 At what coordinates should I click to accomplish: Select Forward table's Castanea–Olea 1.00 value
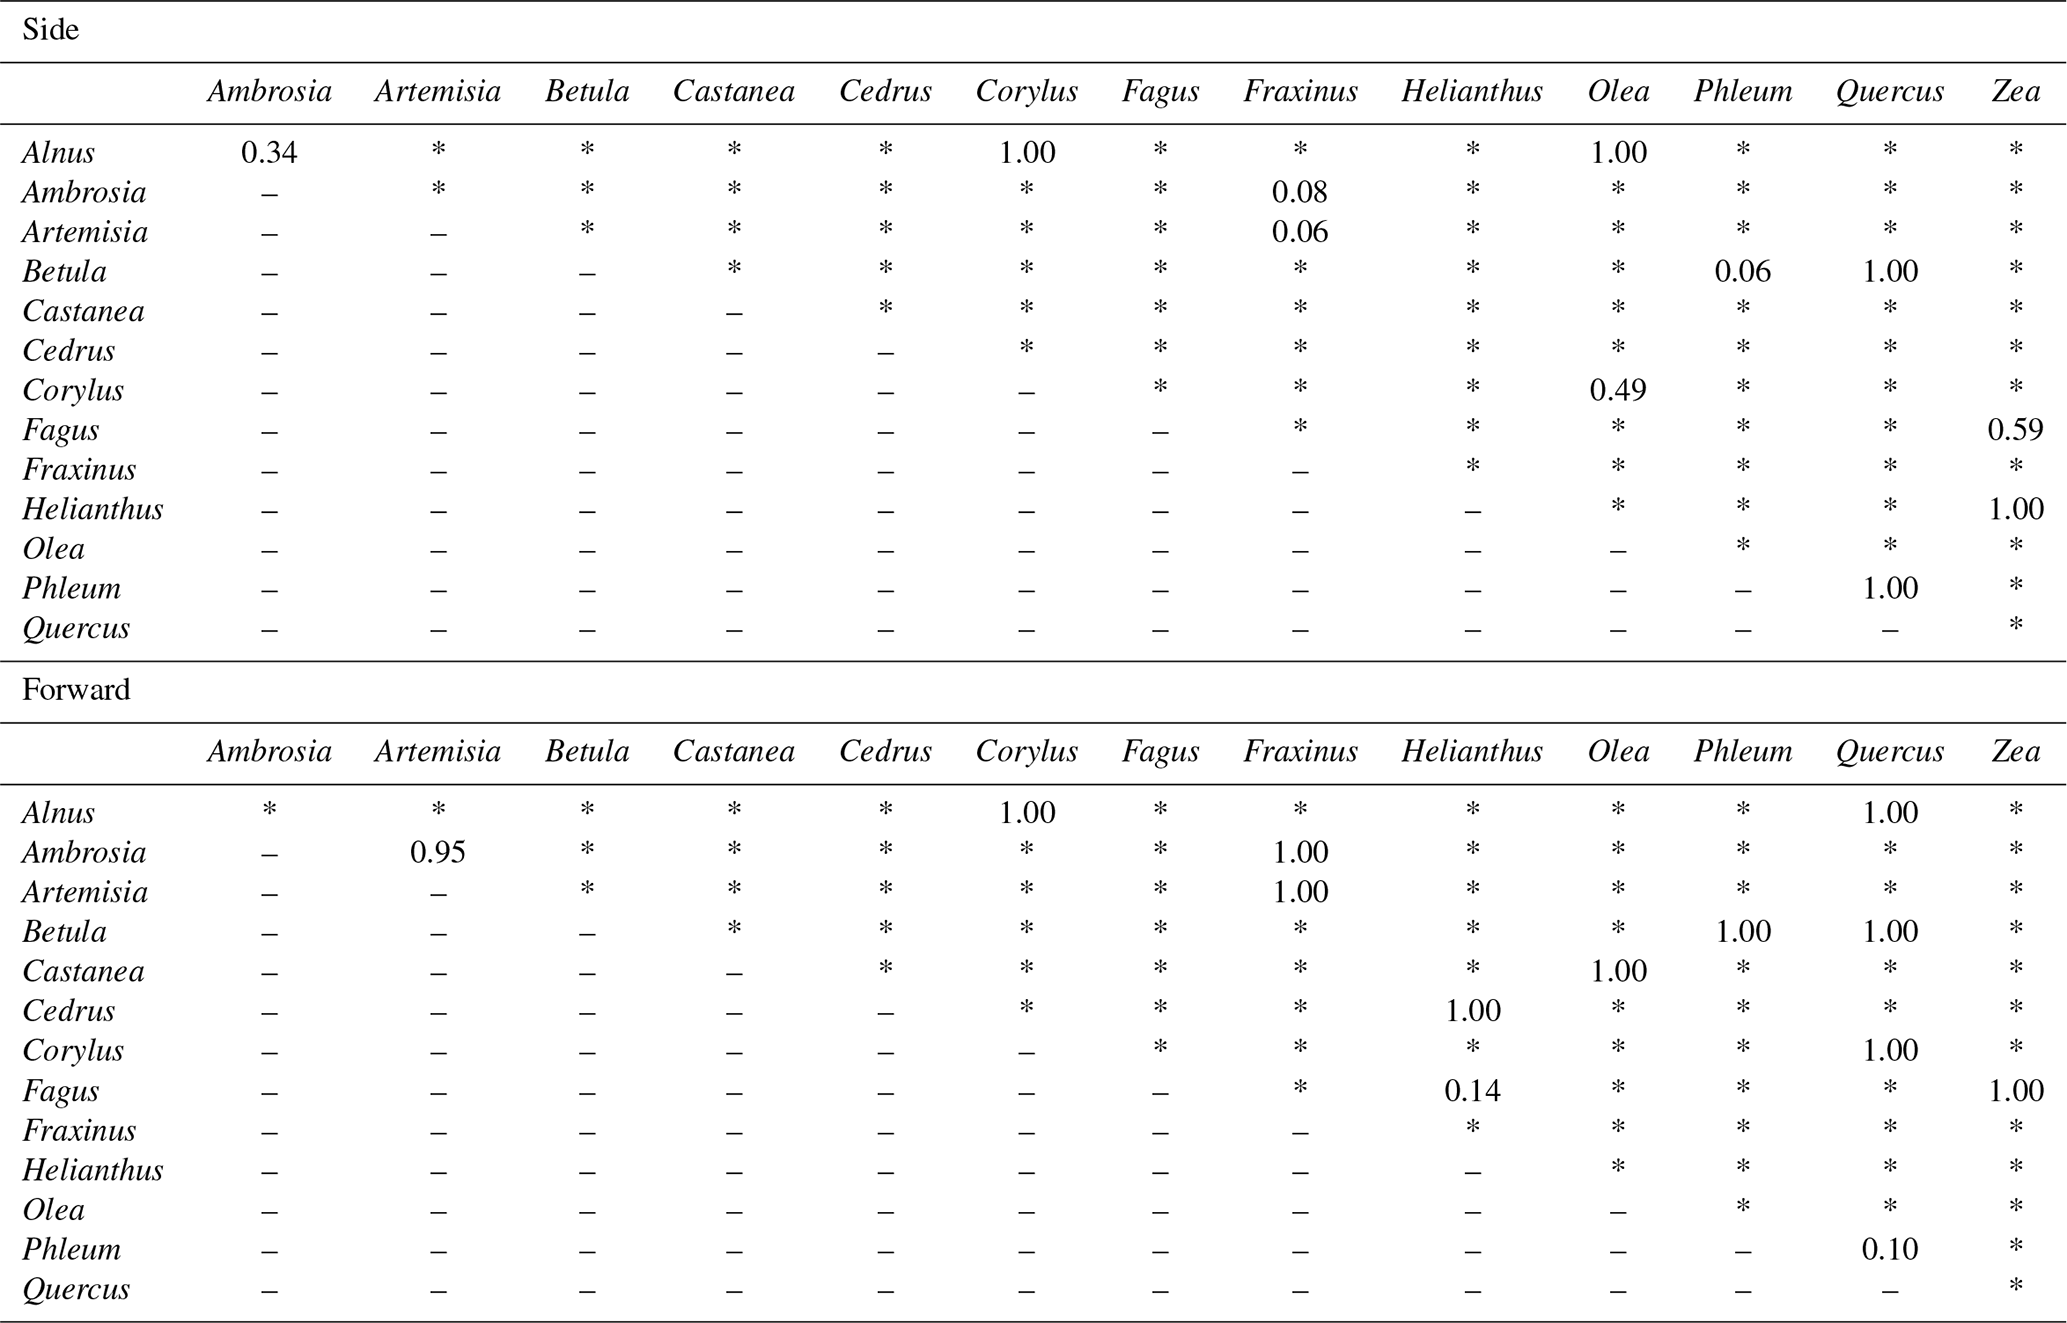(1618, 972)
